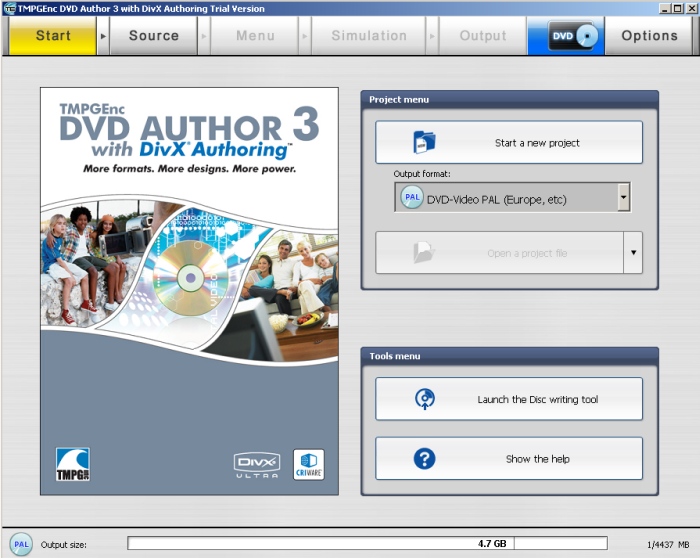This screenshot has height=558, width=700.
Task: Click the Project menu panel header
Action: coord(509,100)
